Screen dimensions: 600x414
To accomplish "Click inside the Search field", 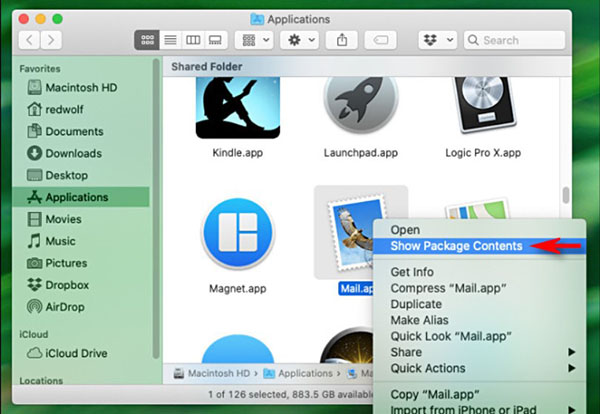I will [514, 40].
